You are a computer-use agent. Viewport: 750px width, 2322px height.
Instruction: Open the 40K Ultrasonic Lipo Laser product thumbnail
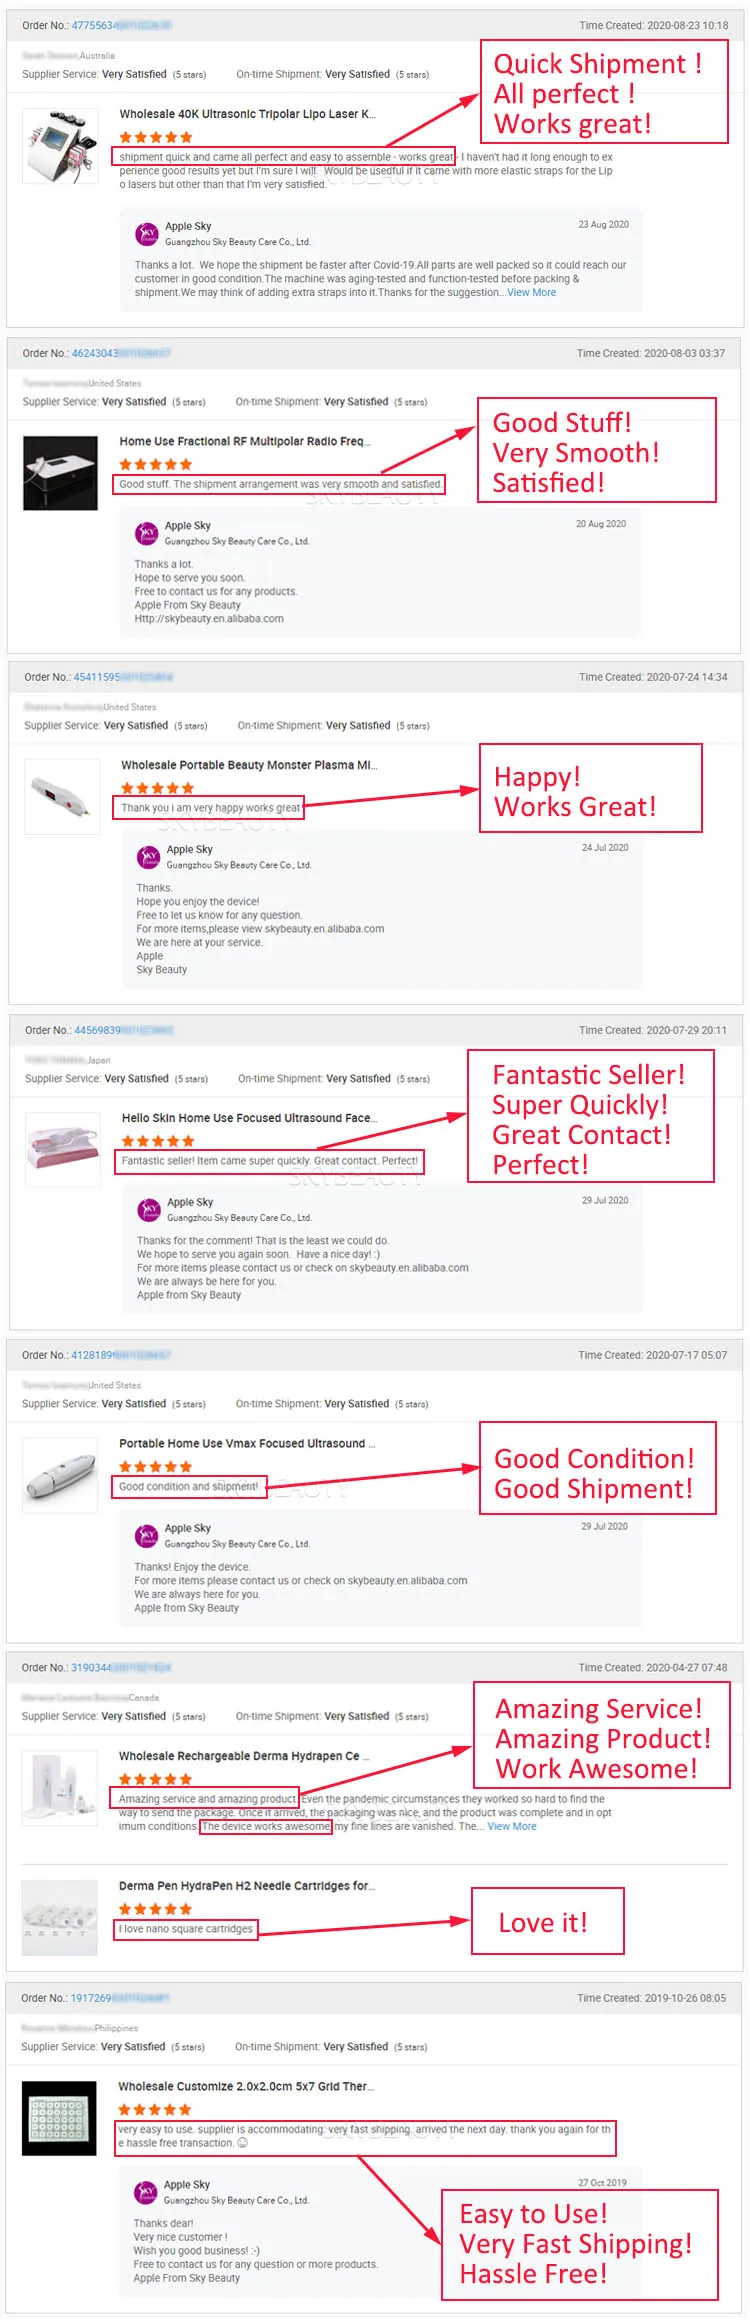pyautogui.click(x=61, y=146)
